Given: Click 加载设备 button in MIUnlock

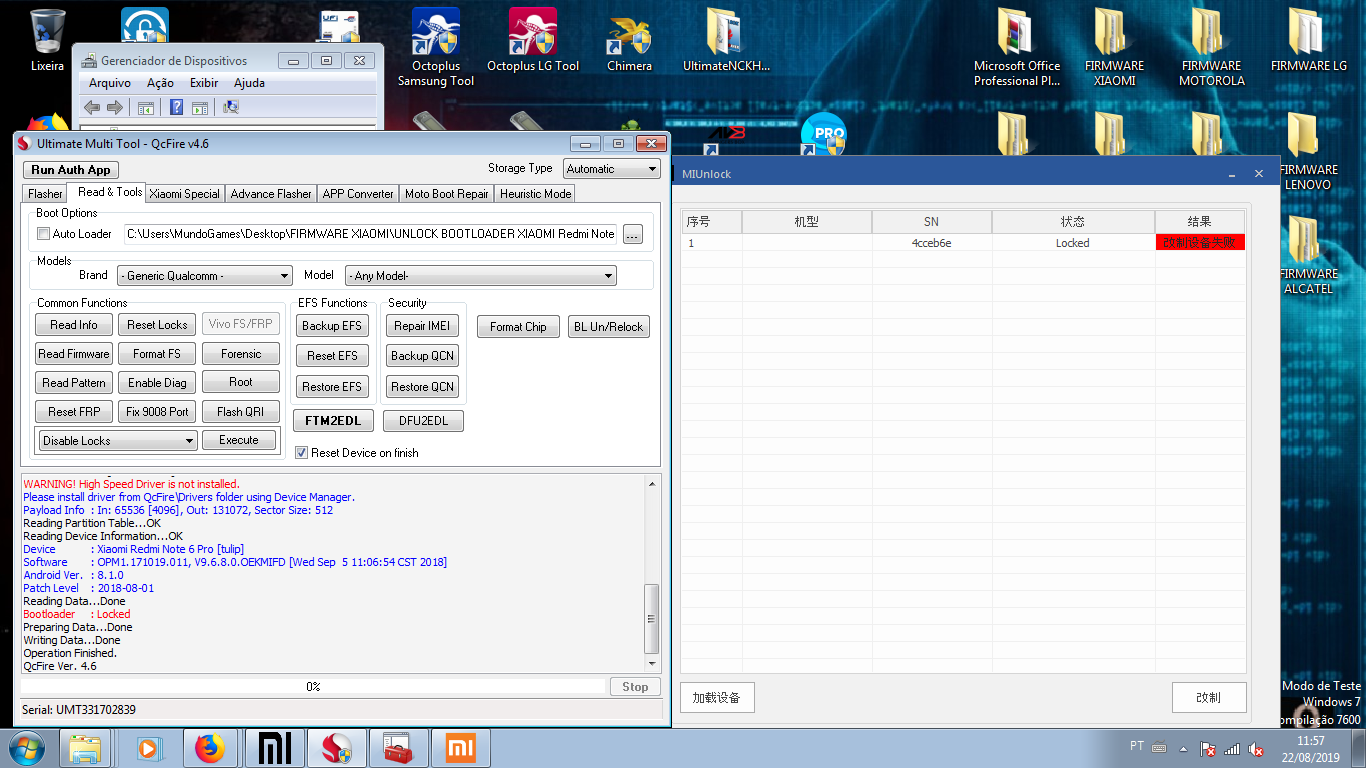Looking at the screenshot, I should (717, 698).
